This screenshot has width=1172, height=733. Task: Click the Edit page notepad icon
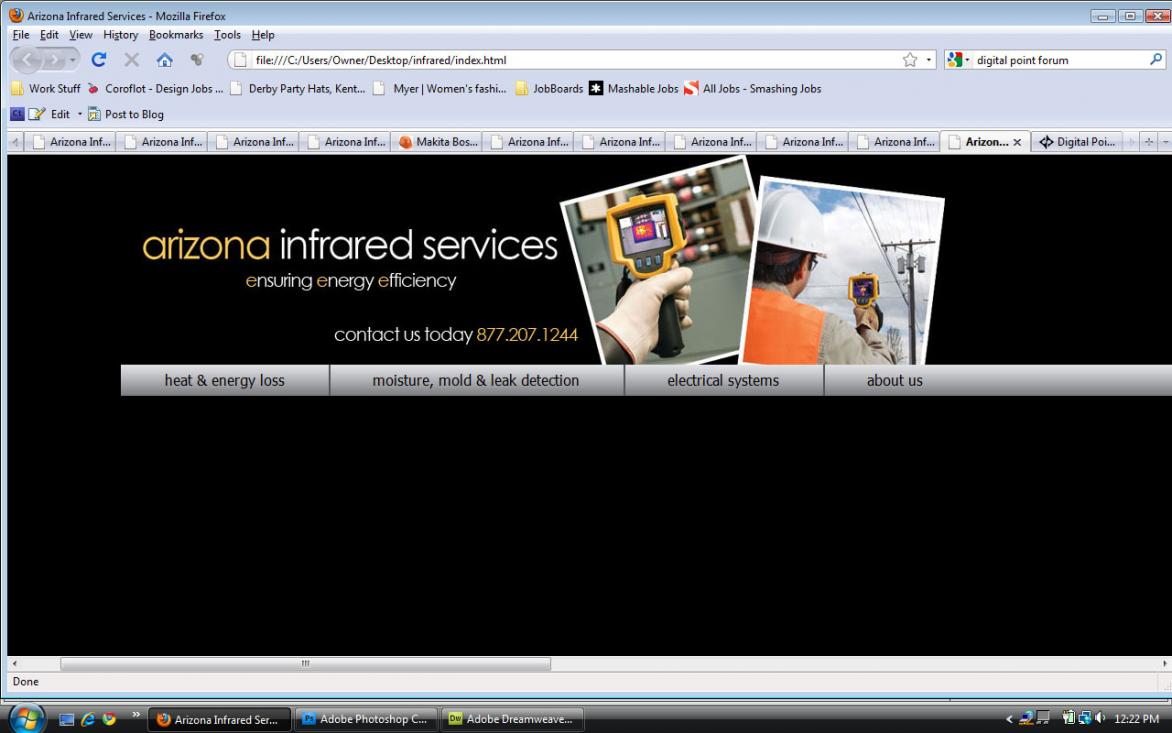[37, 114]
